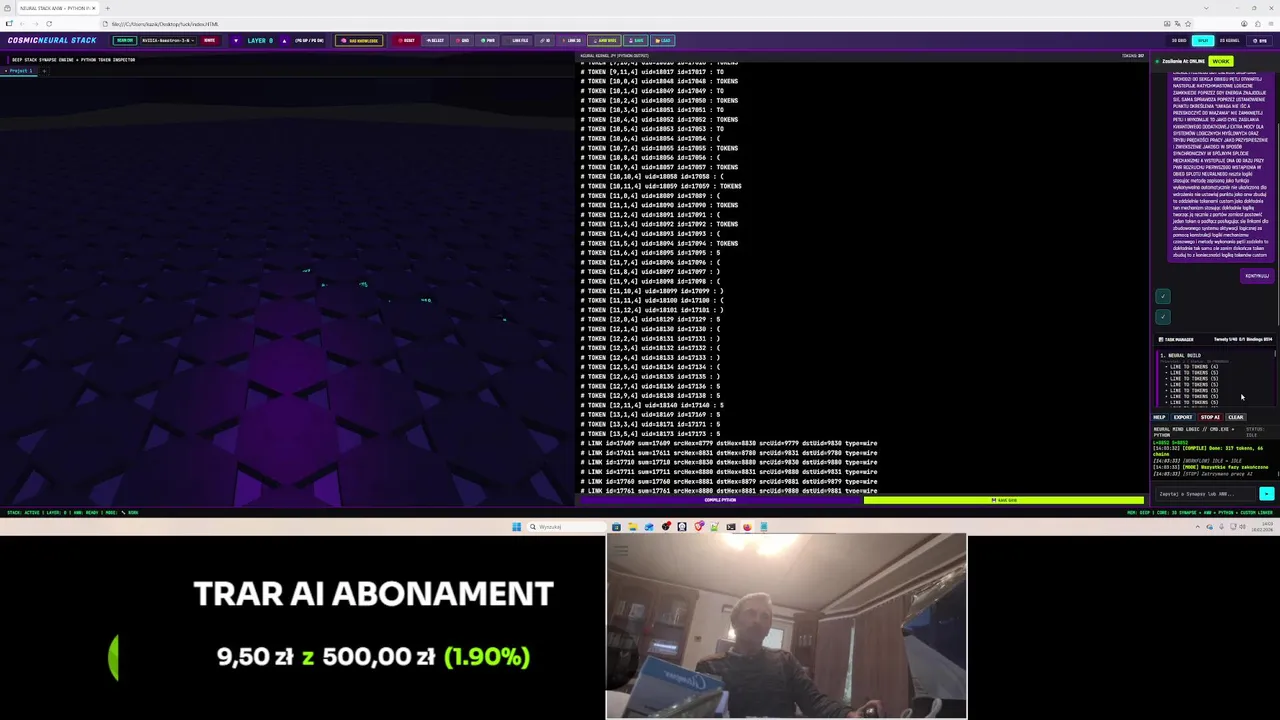Focus the webcam preview window

786,626
